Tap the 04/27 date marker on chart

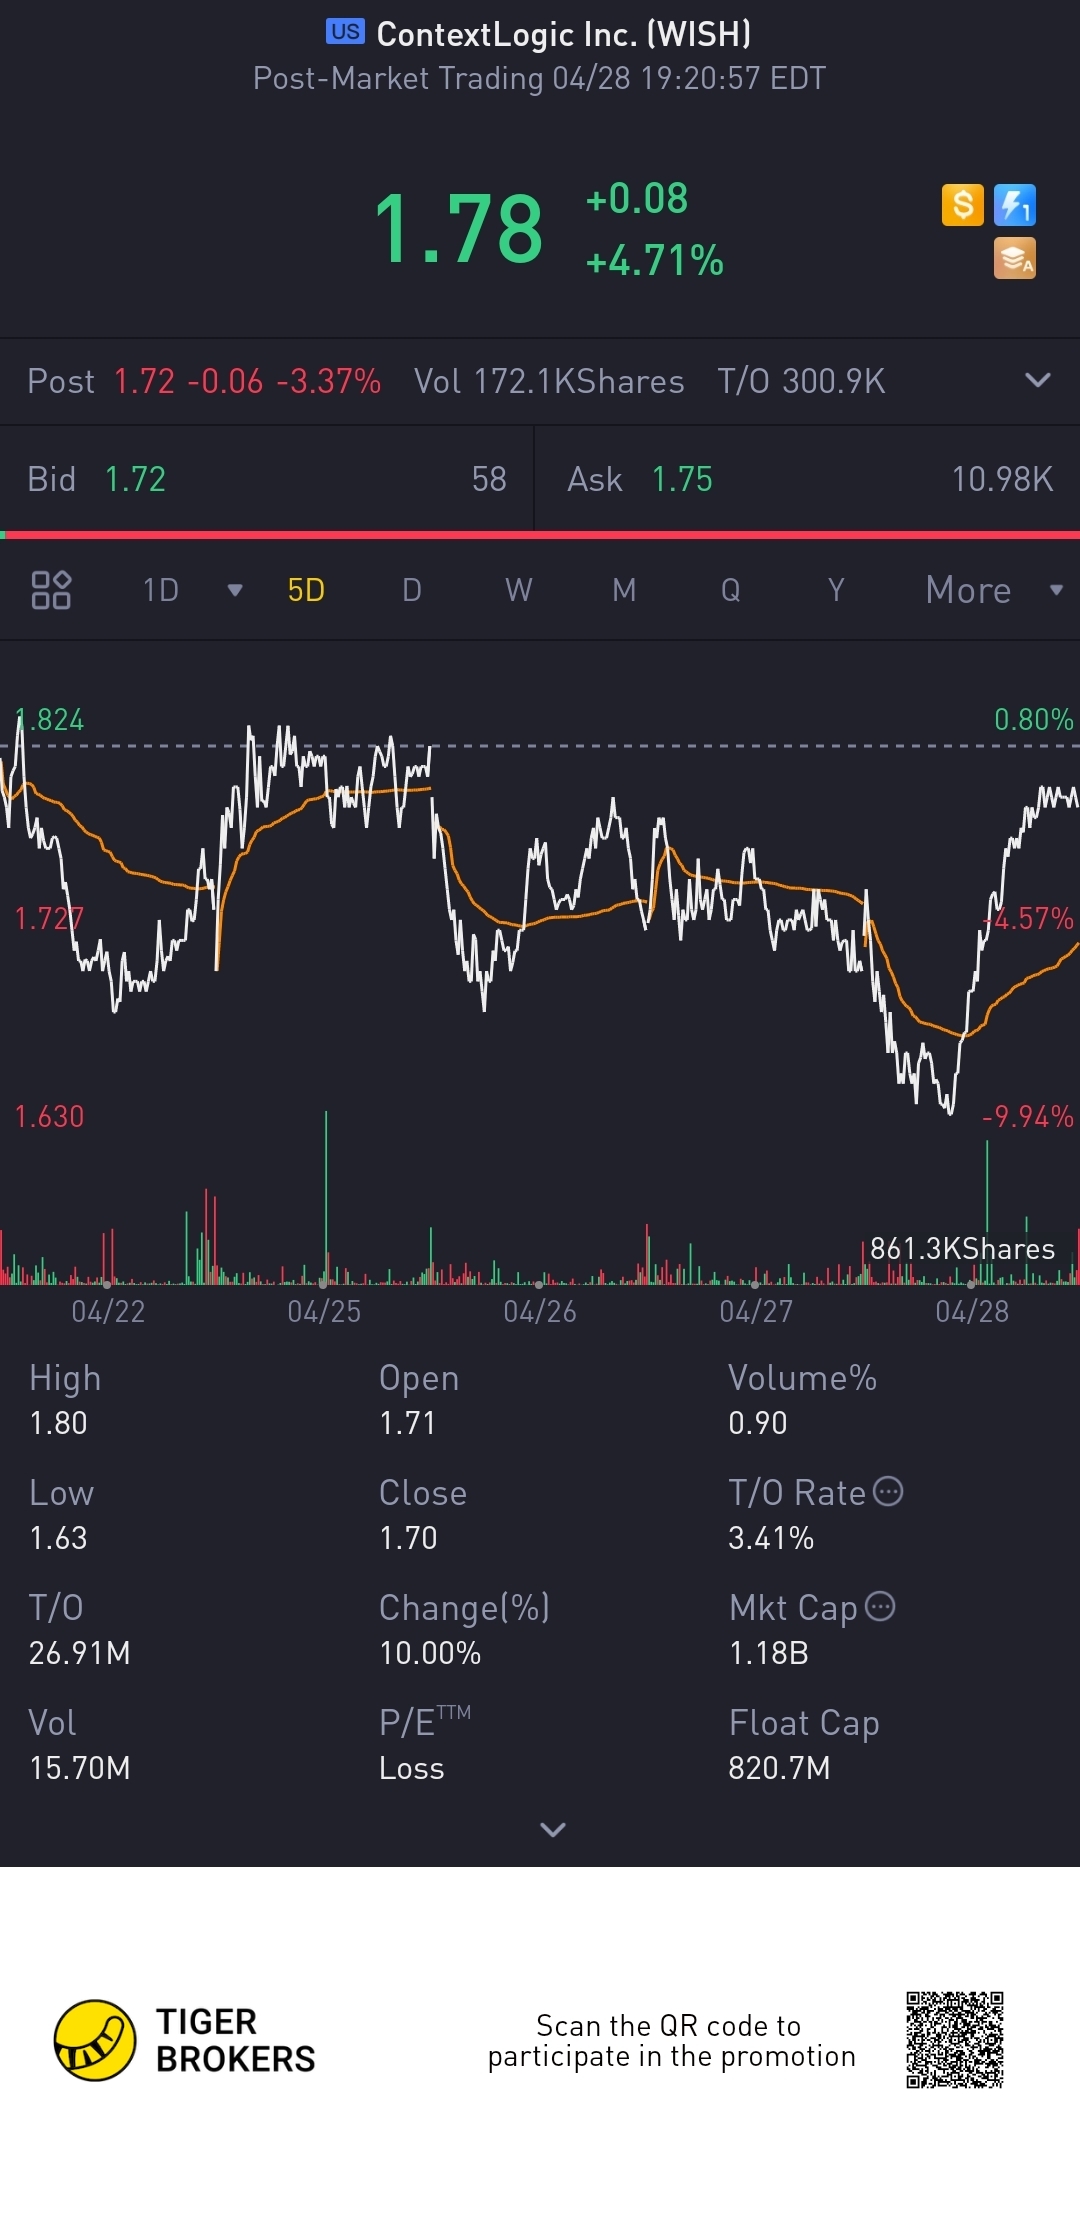click(x=756, y=1311)
